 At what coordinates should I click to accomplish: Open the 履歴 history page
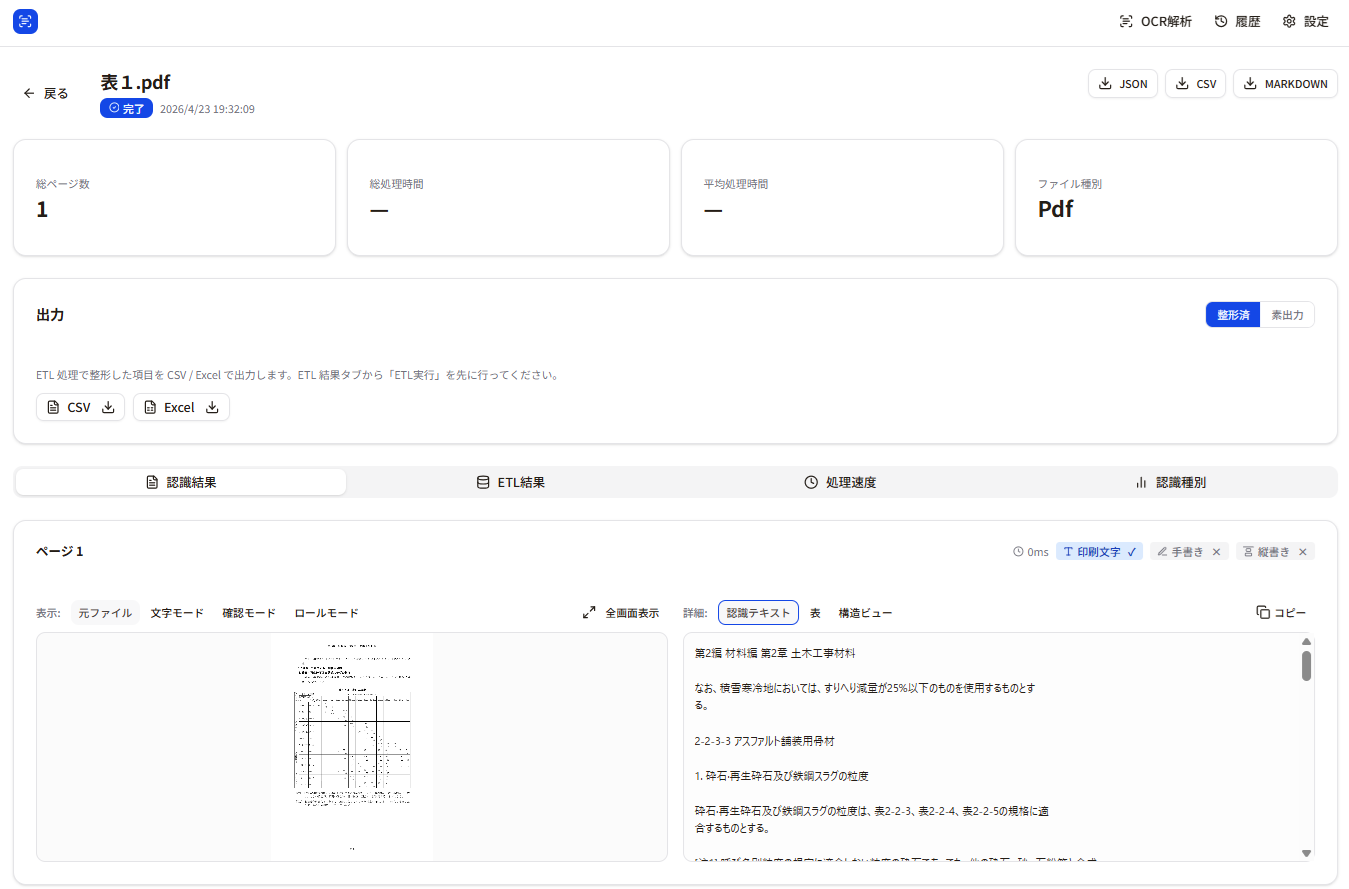coord(1237,22)
